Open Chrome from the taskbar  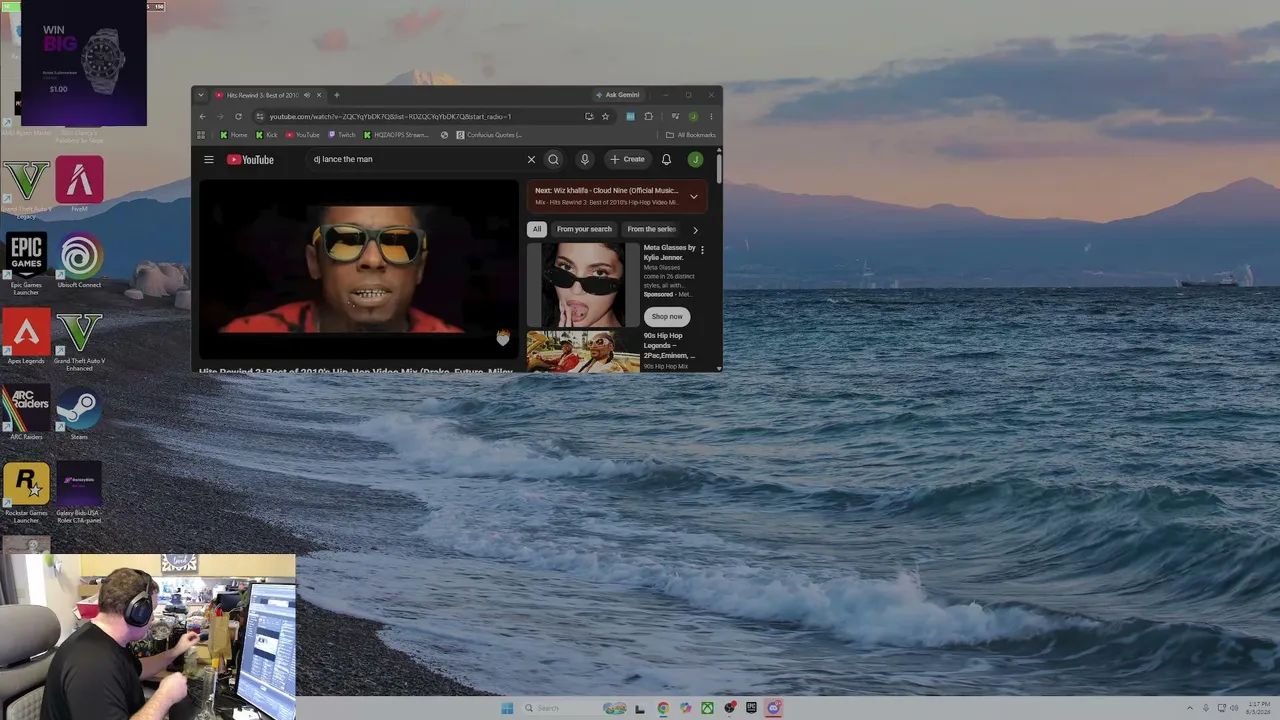(663, 708)
